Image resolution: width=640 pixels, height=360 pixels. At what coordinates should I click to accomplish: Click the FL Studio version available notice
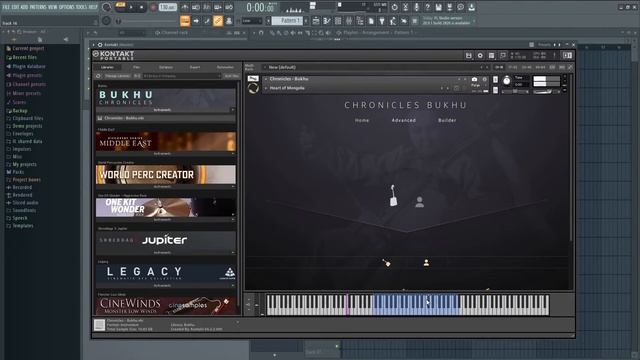coord(447,21)
